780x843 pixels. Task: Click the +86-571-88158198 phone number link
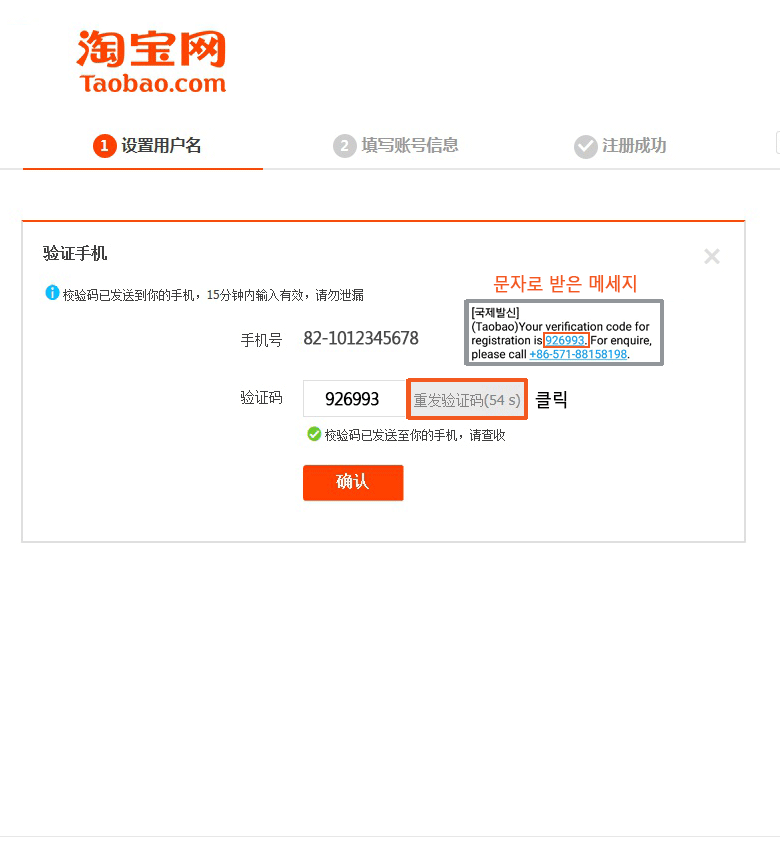pos(578,354)
